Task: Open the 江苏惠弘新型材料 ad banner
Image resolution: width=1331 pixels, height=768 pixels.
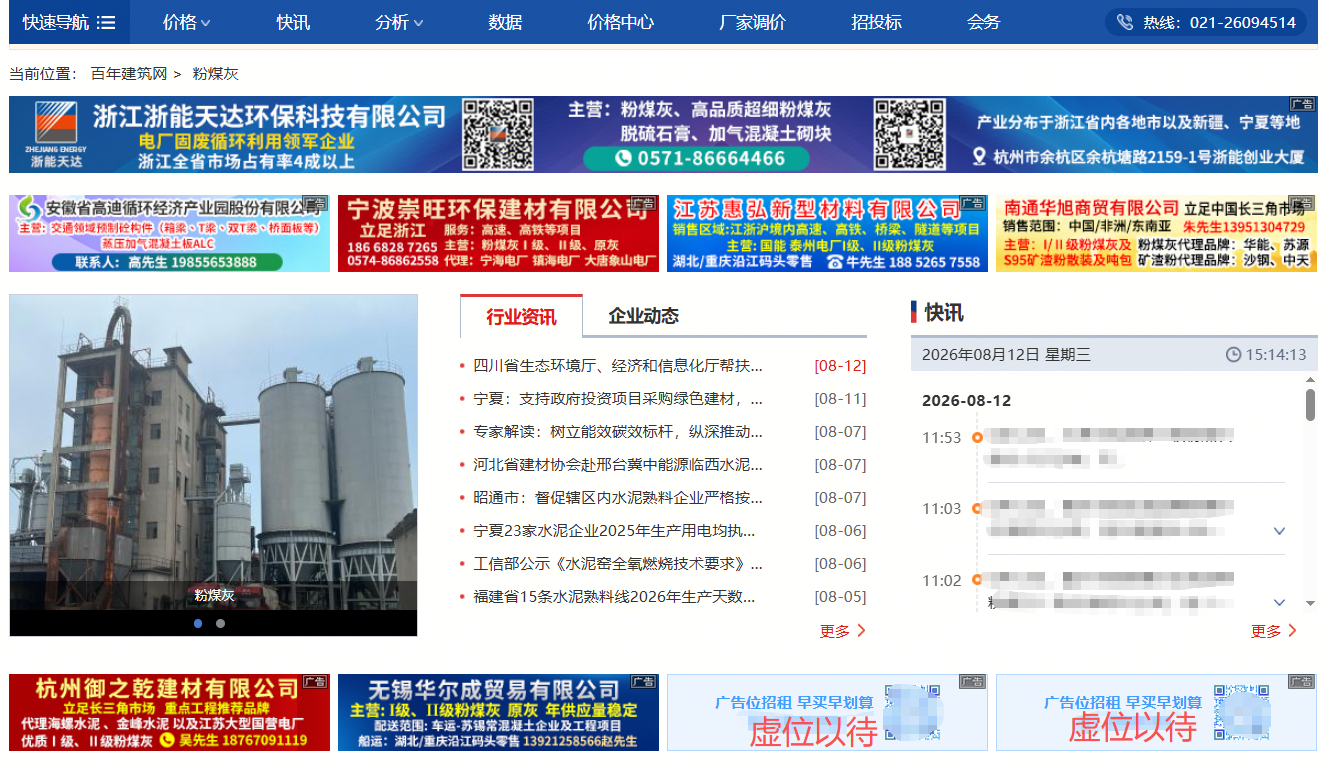Action: tap(827, 234)
